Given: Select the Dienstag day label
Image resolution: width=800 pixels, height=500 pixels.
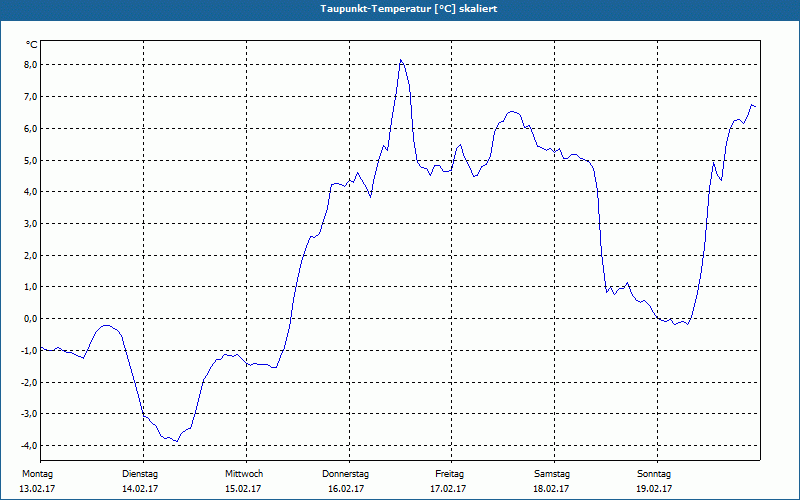Looking at the screenshot, I should [140, 473].
